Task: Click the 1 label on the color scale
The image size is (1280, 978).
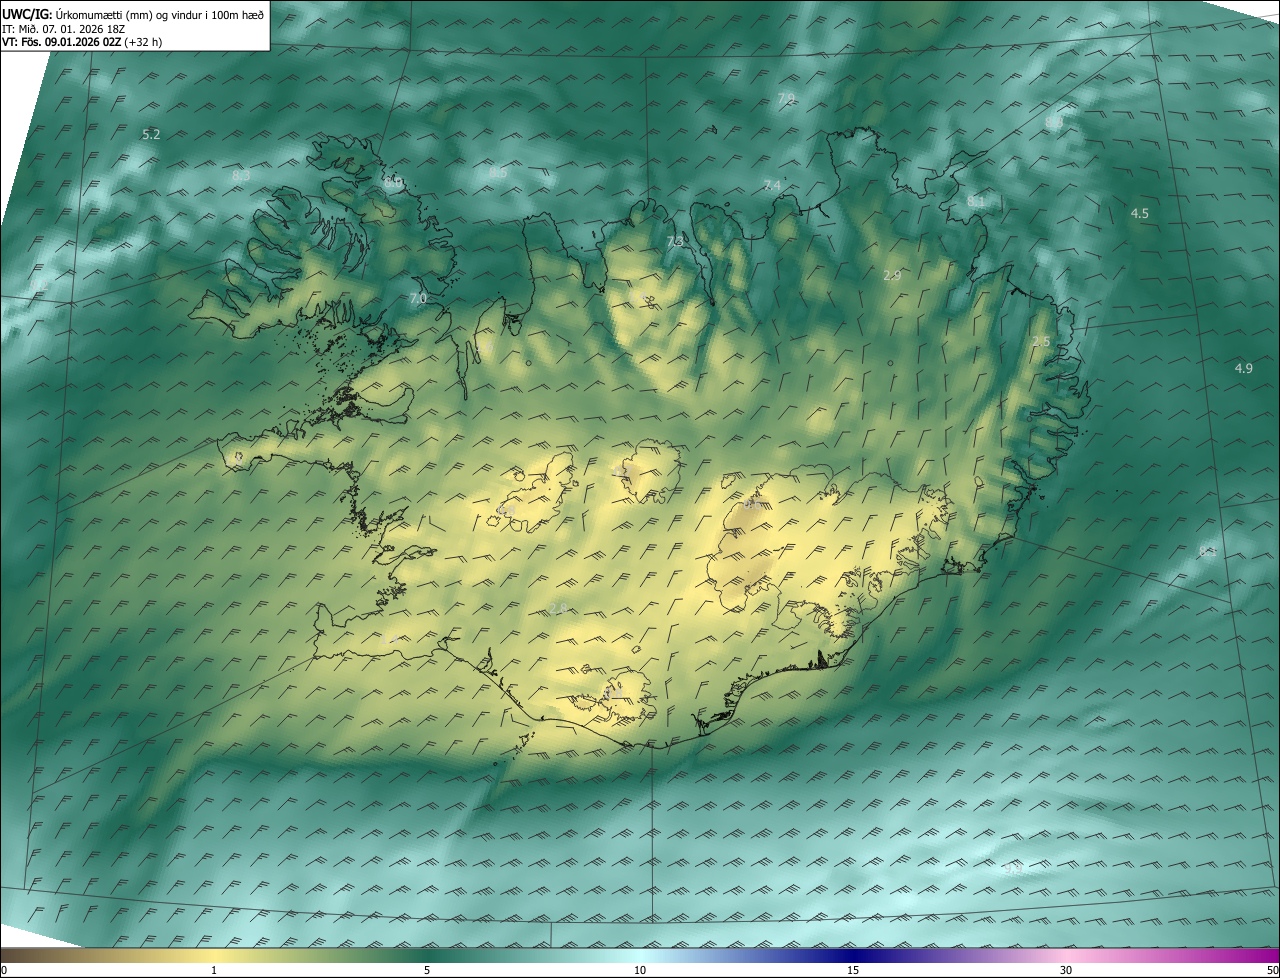Action: (x=214, y=970)
